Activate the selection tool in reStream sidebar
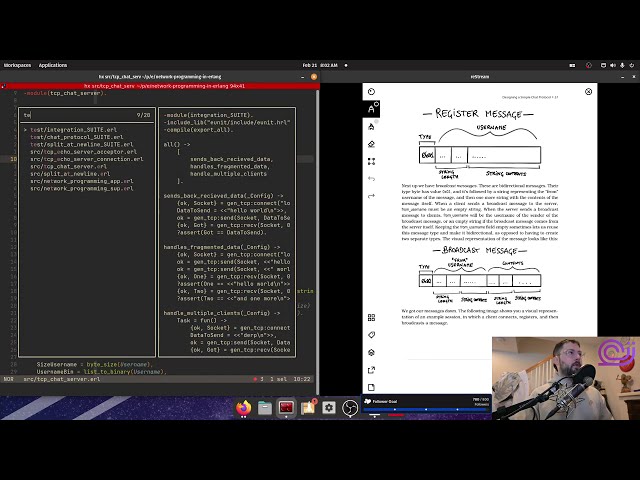 tap(371, 162)
